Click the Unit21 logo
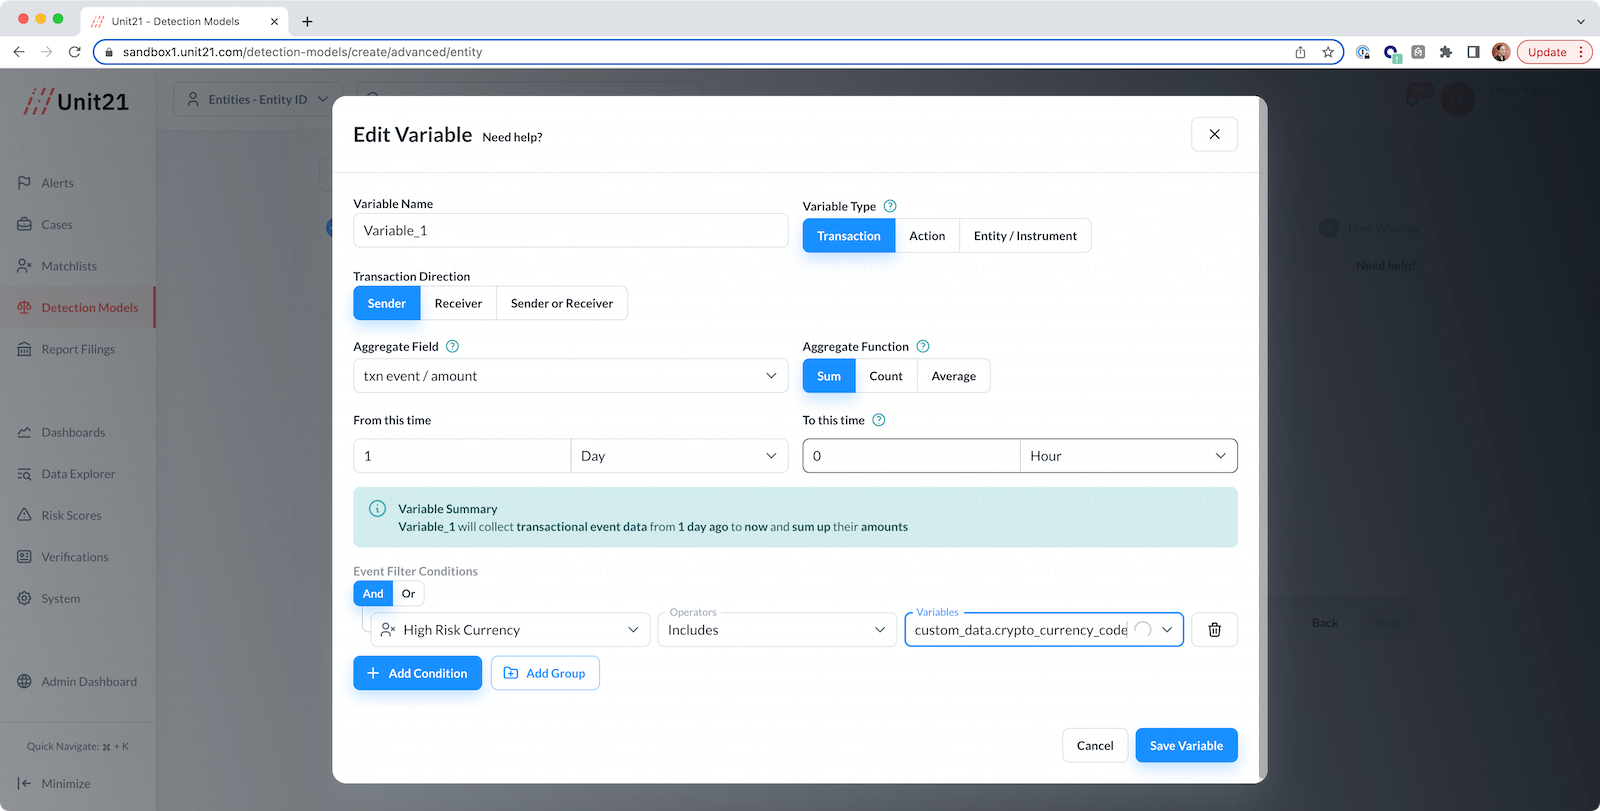 point(77,101)
